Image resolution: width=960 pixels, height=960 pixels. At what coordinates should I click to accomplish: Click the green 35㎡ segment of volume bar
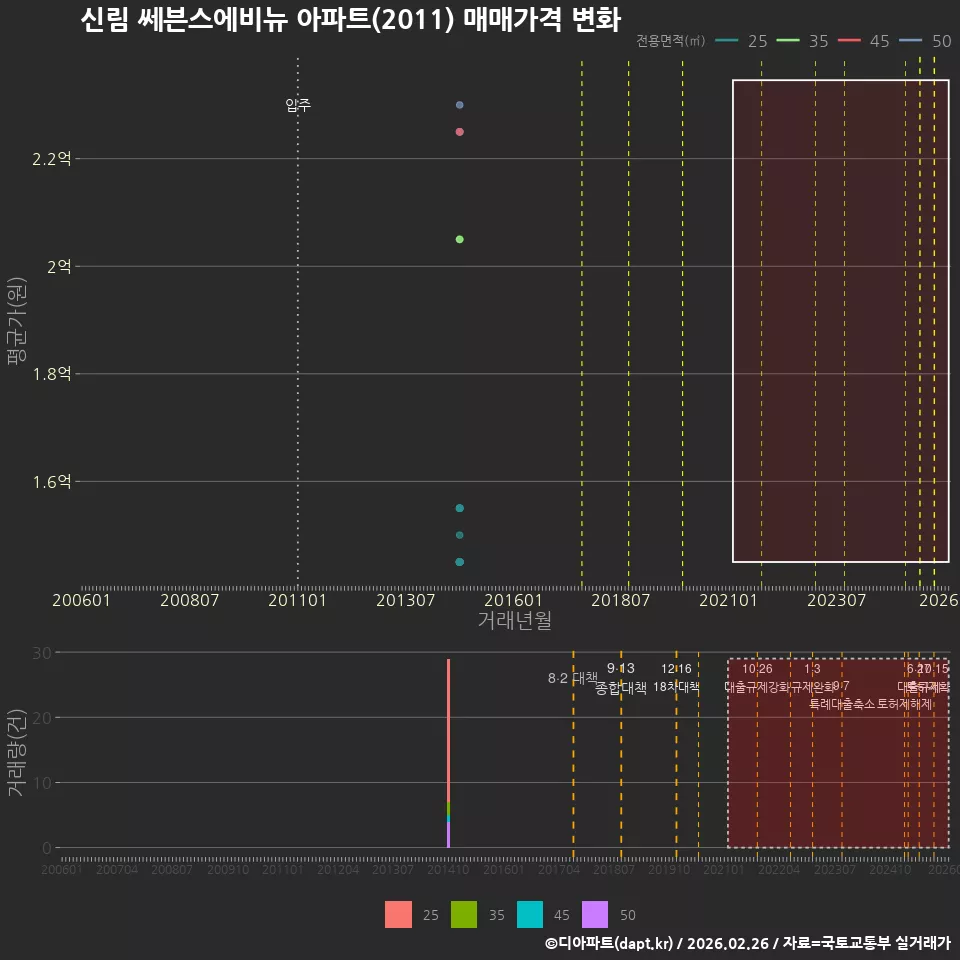(449, 808)
